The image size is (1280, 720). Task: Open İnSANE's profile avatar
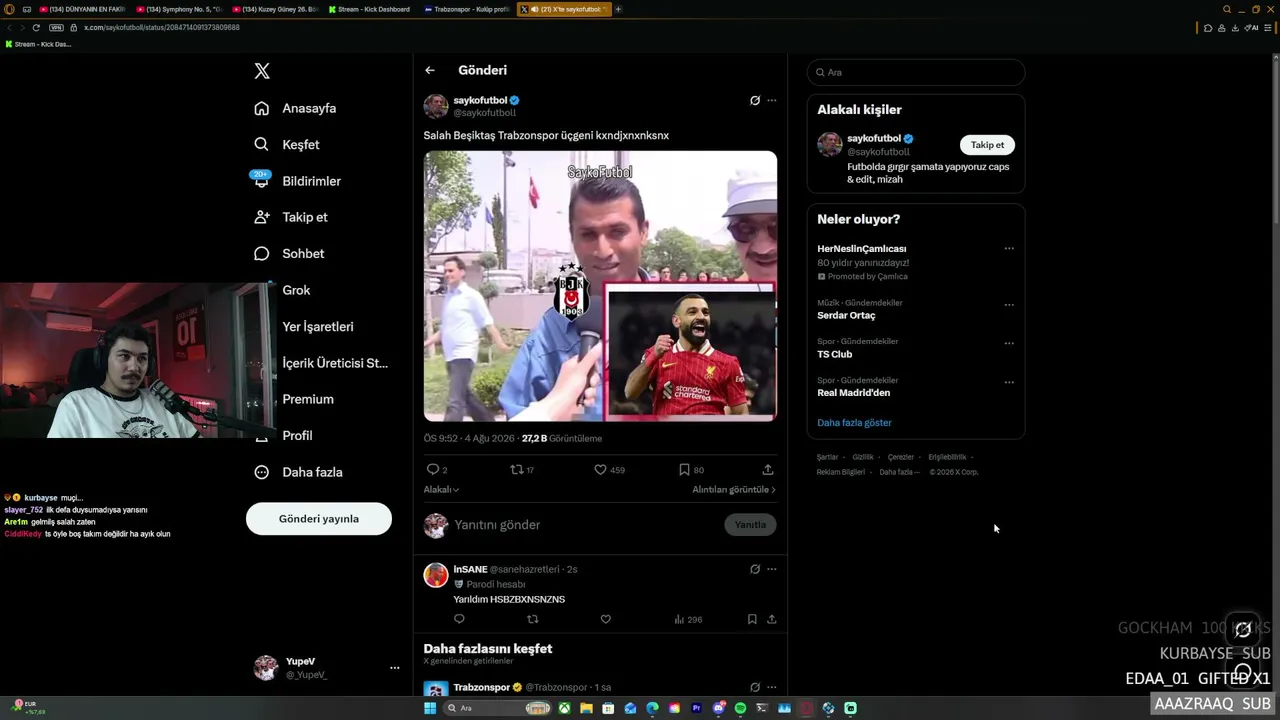click(436, 575)
